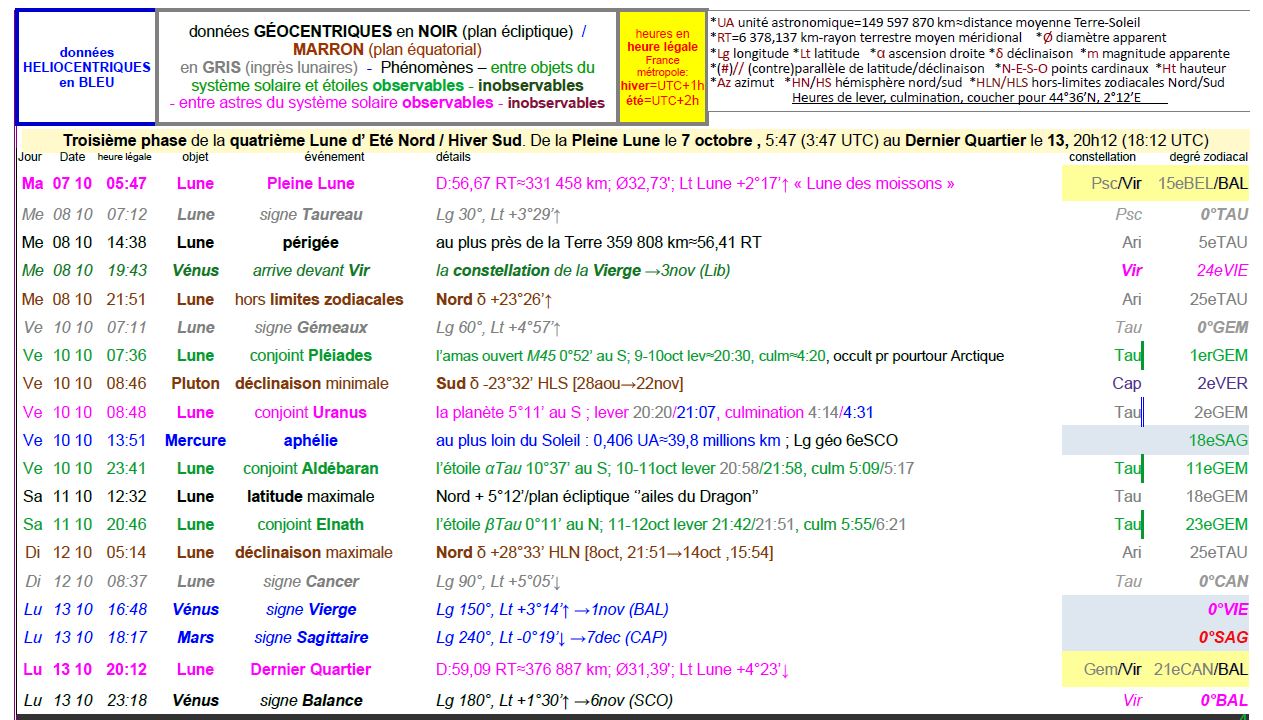Click the 'événement' column header
1263x720 pixels.
pyautogui.click(x=334, y=157)
